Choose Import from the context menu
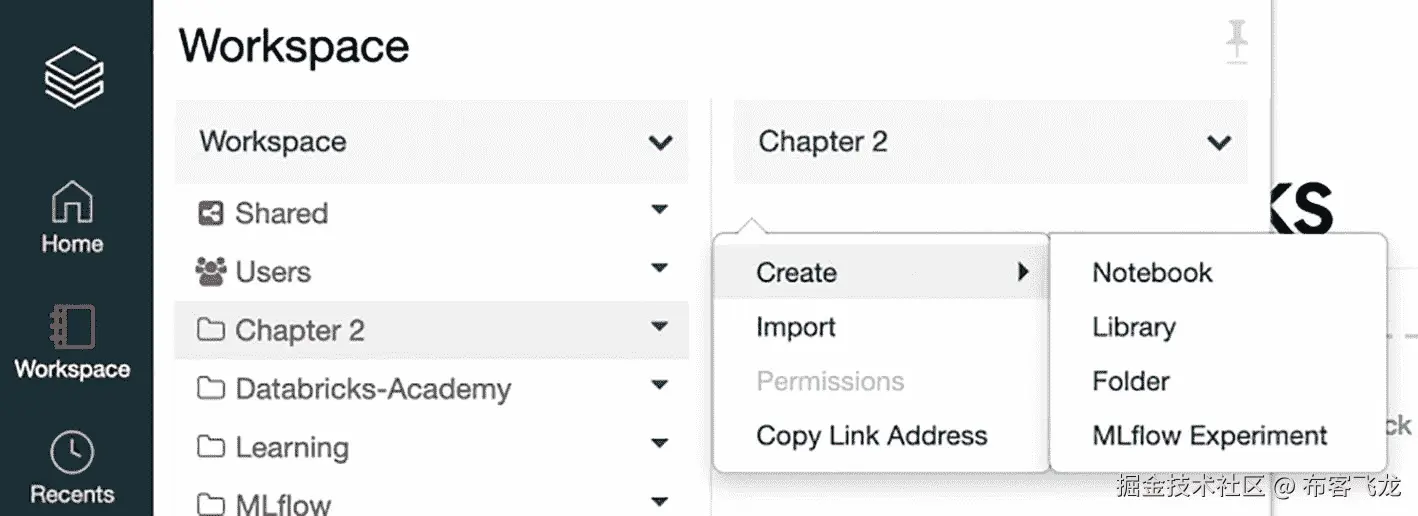This screenshot has width=1418, height=516. (x=796, y=327)
